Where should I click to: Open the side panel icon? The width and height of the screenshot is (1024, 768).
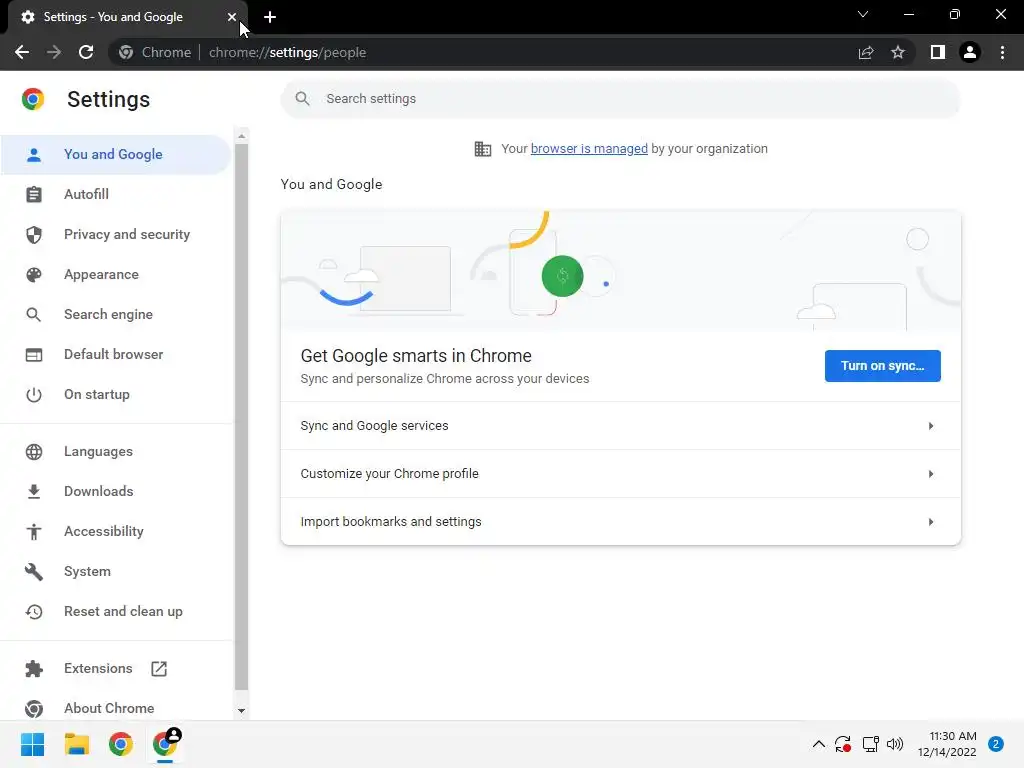click(x=938, y=52)
